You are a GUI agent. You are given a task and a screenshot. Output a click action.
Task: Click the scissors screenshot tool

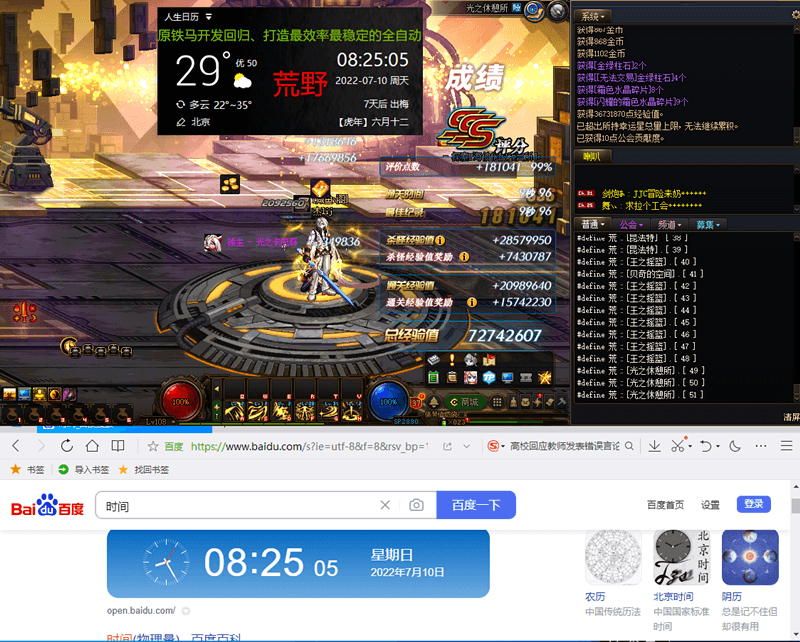point(678,446)
